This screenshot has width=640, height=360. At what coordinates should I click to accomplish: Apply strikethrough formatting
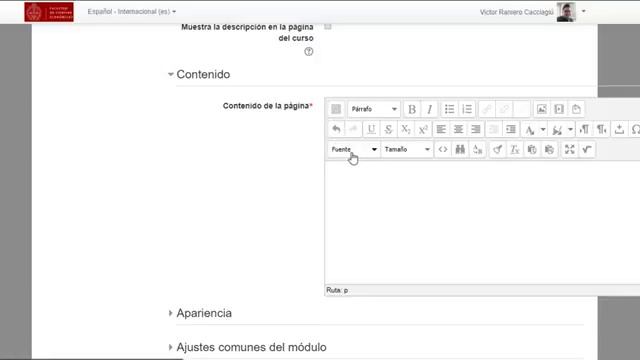tap(389, 129)
